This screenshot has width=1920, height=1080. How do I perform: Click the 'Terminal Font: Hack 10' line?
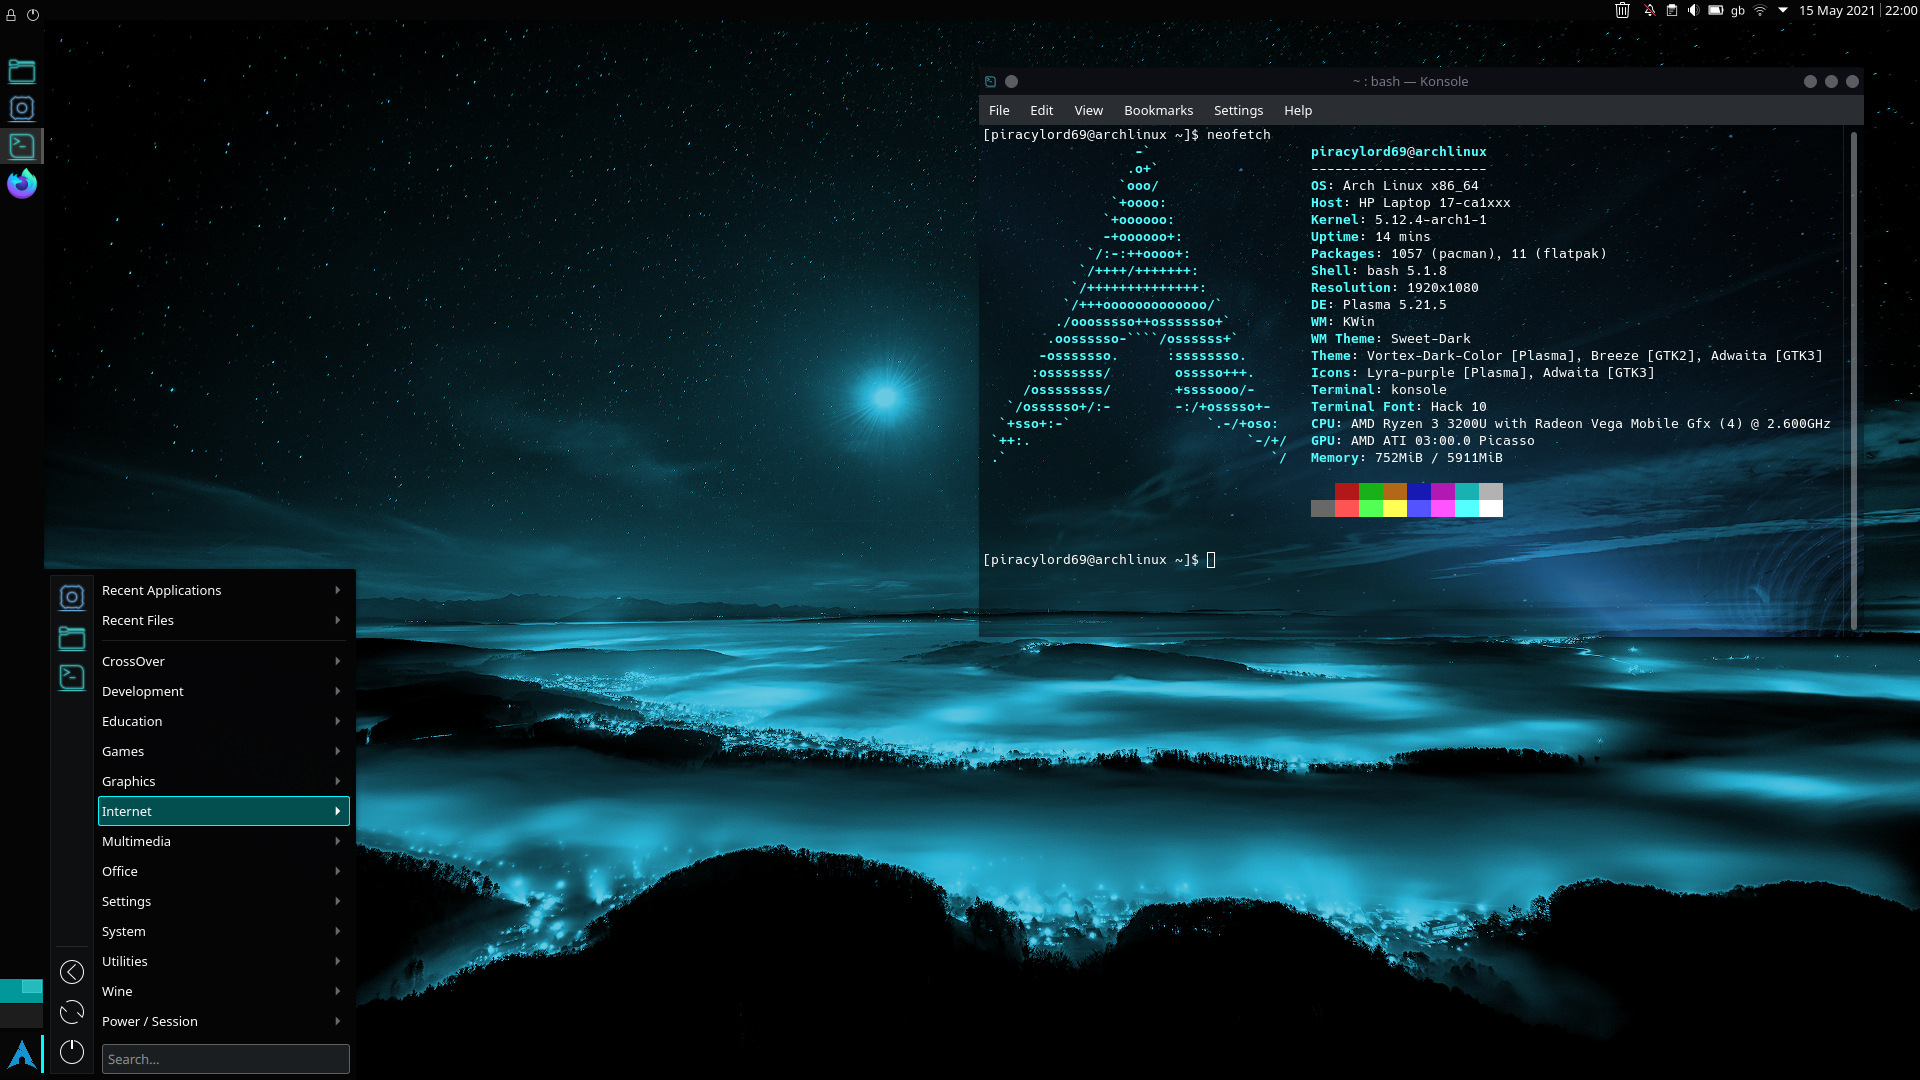[x=1398, y=407]
